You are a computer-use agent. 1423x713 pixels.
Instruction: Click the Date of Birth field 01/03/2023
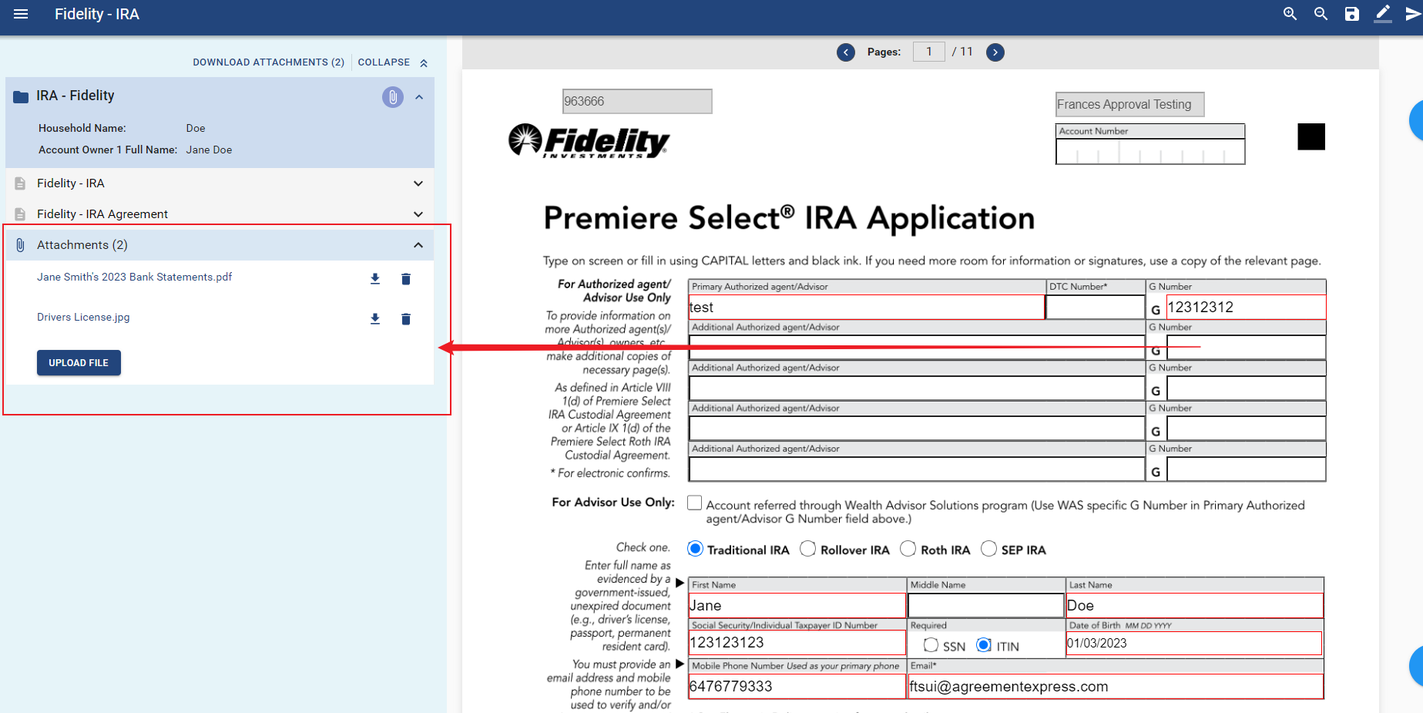1194,643
